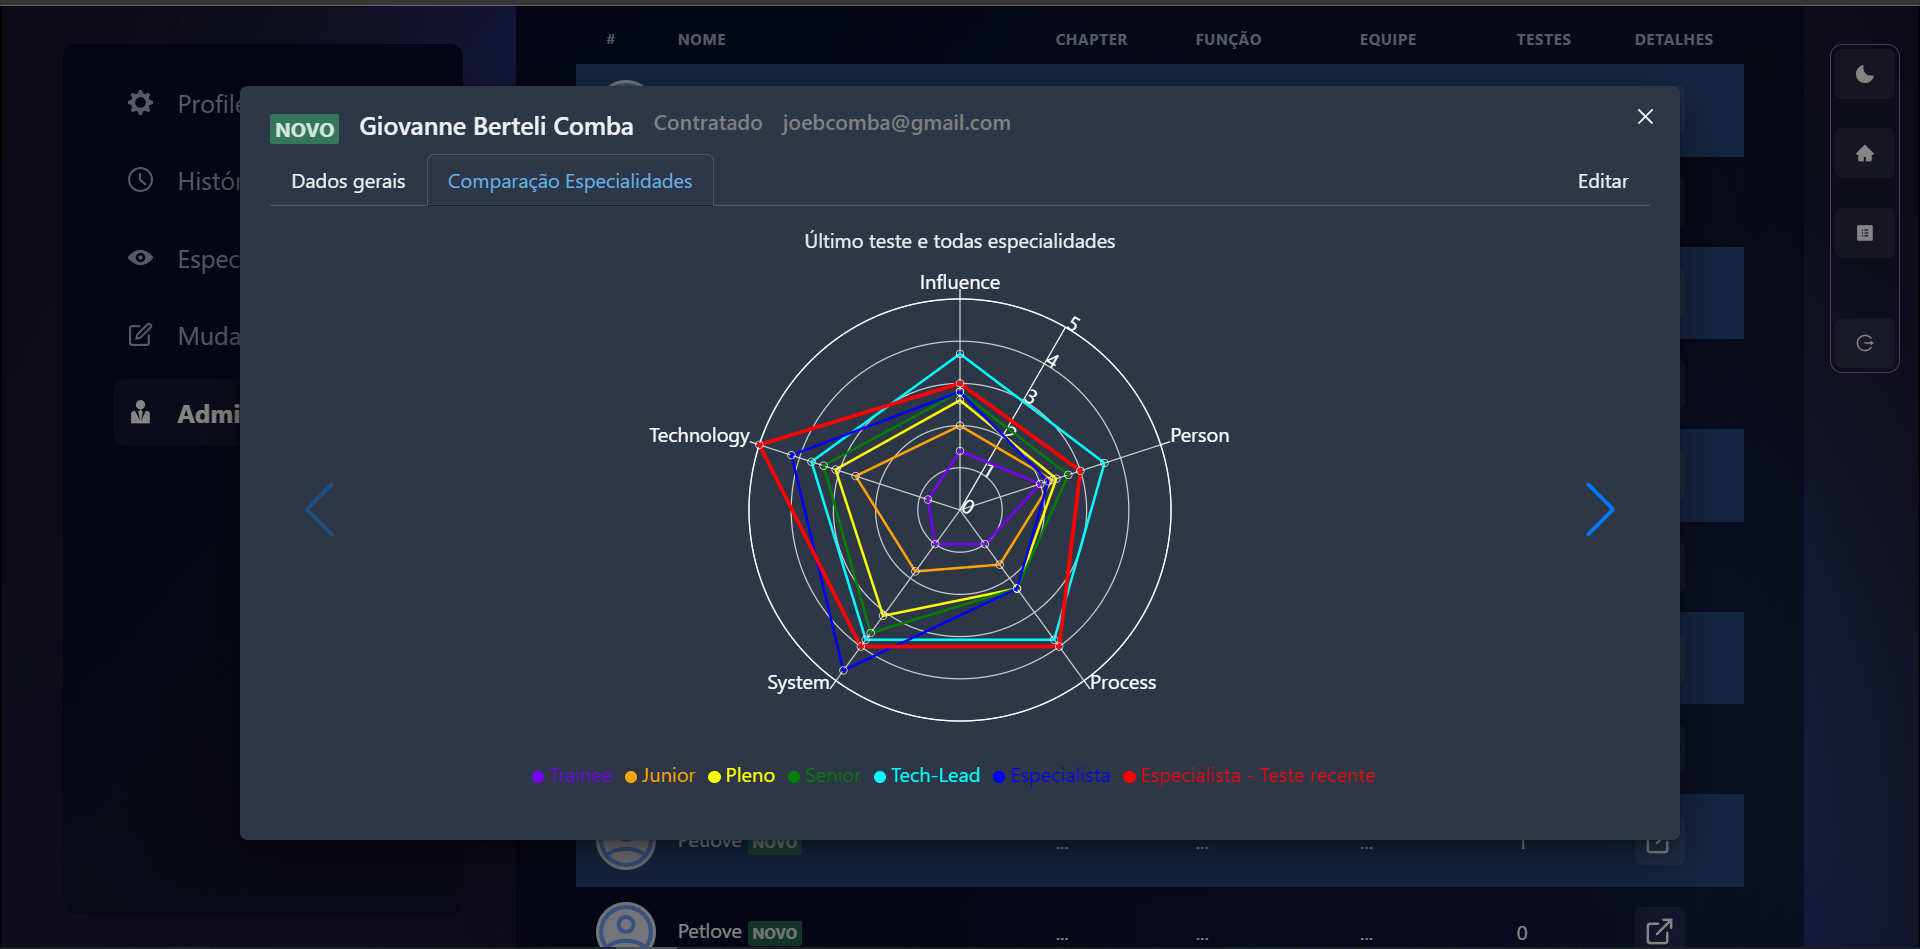This screenshot has width=1920, height=949.
Task: Select the Comparação Especialidades tab
Action: pos(570,181)
